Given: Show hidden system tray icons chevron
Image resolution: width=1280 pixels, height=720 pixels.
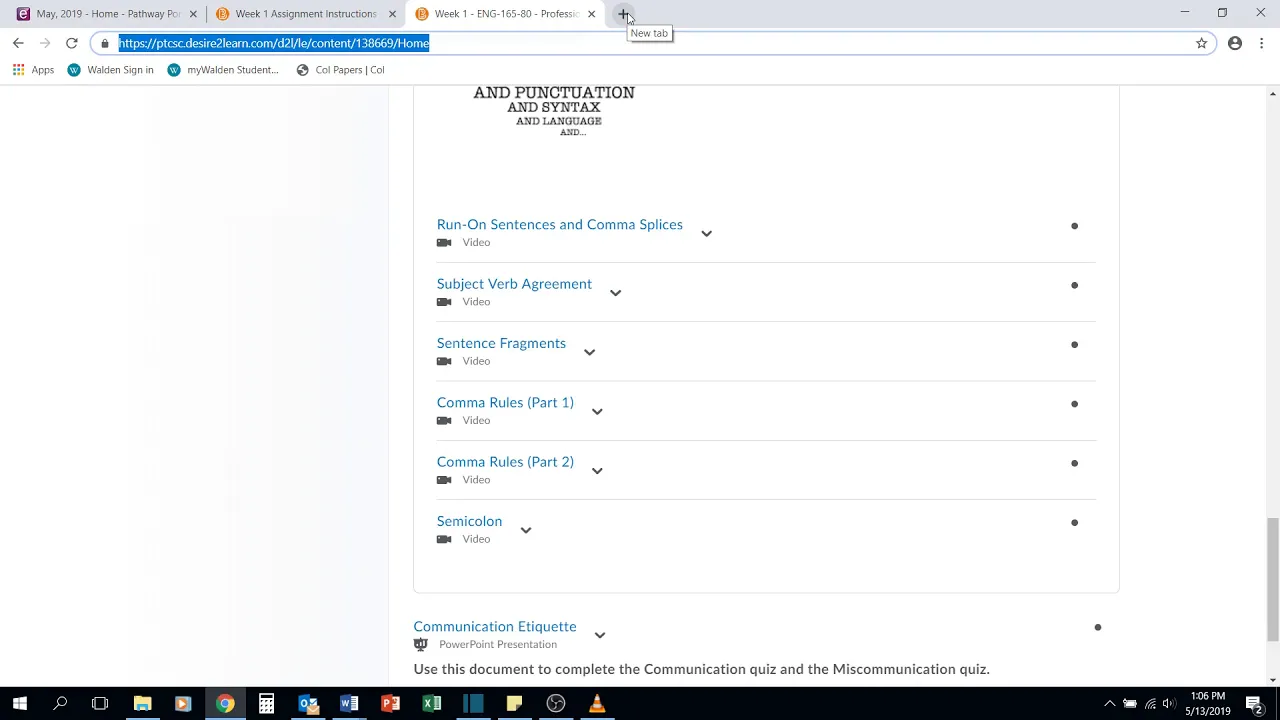Looking at the screenshot, I should pyautogui.click(x=1109, y=704).
